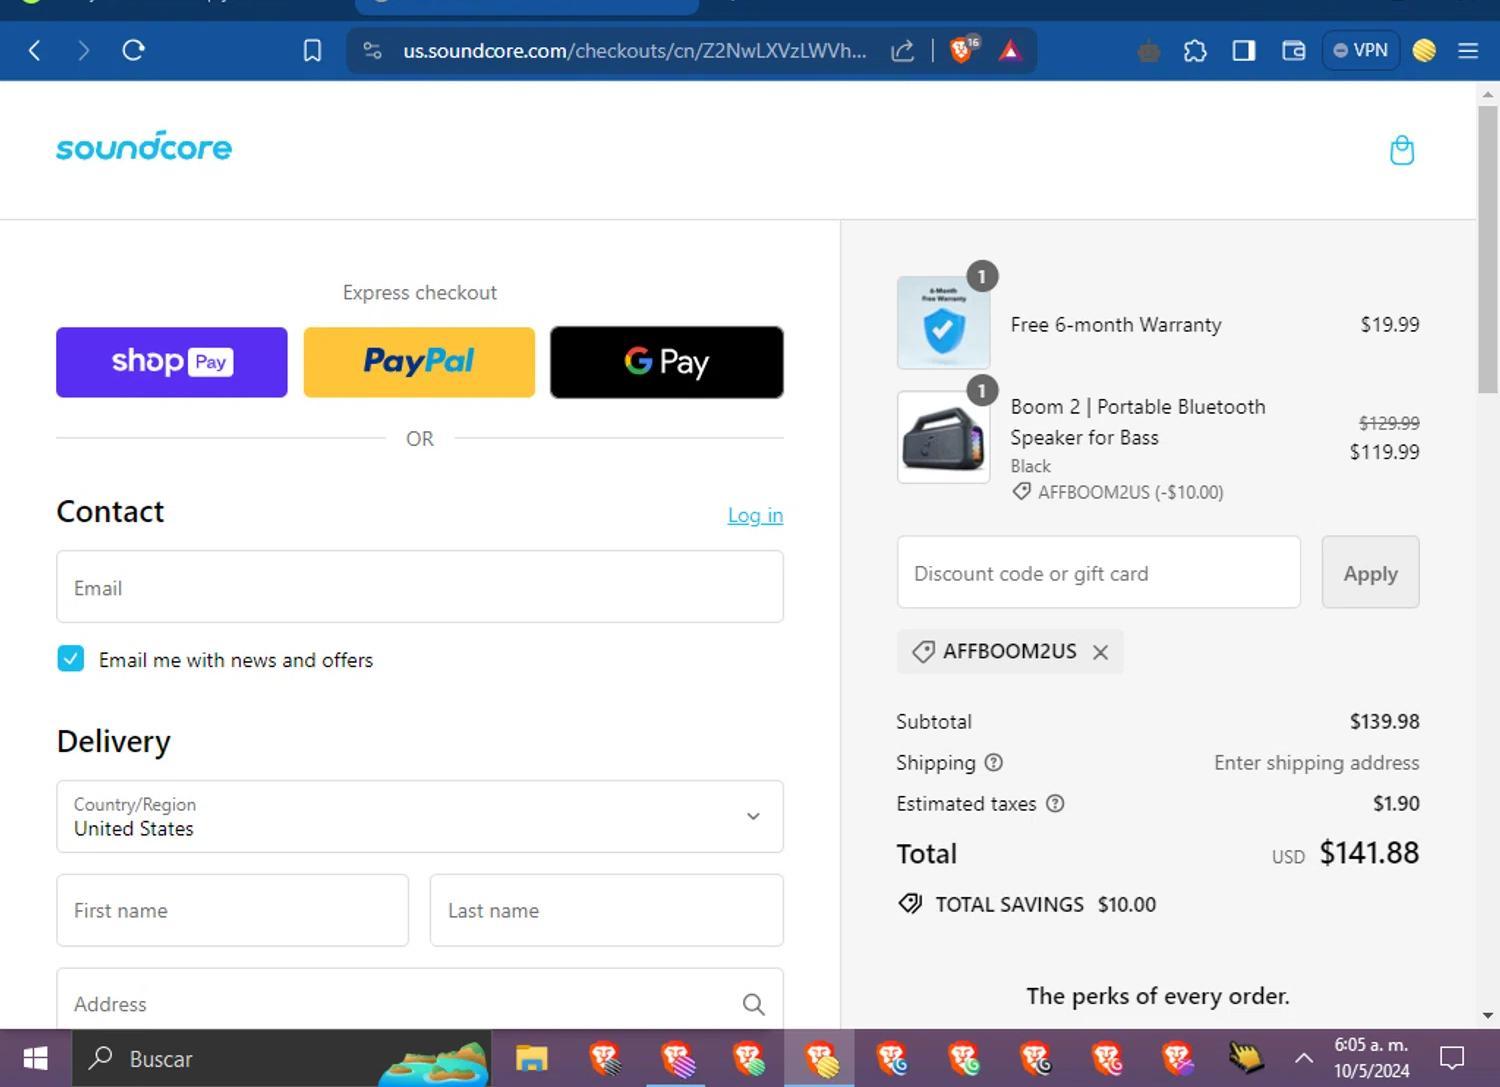This screenshot has height=1087, width=1500.
Task: Click the perks of every order heading
Action: pyautogui.click(x=1158, y=996)
